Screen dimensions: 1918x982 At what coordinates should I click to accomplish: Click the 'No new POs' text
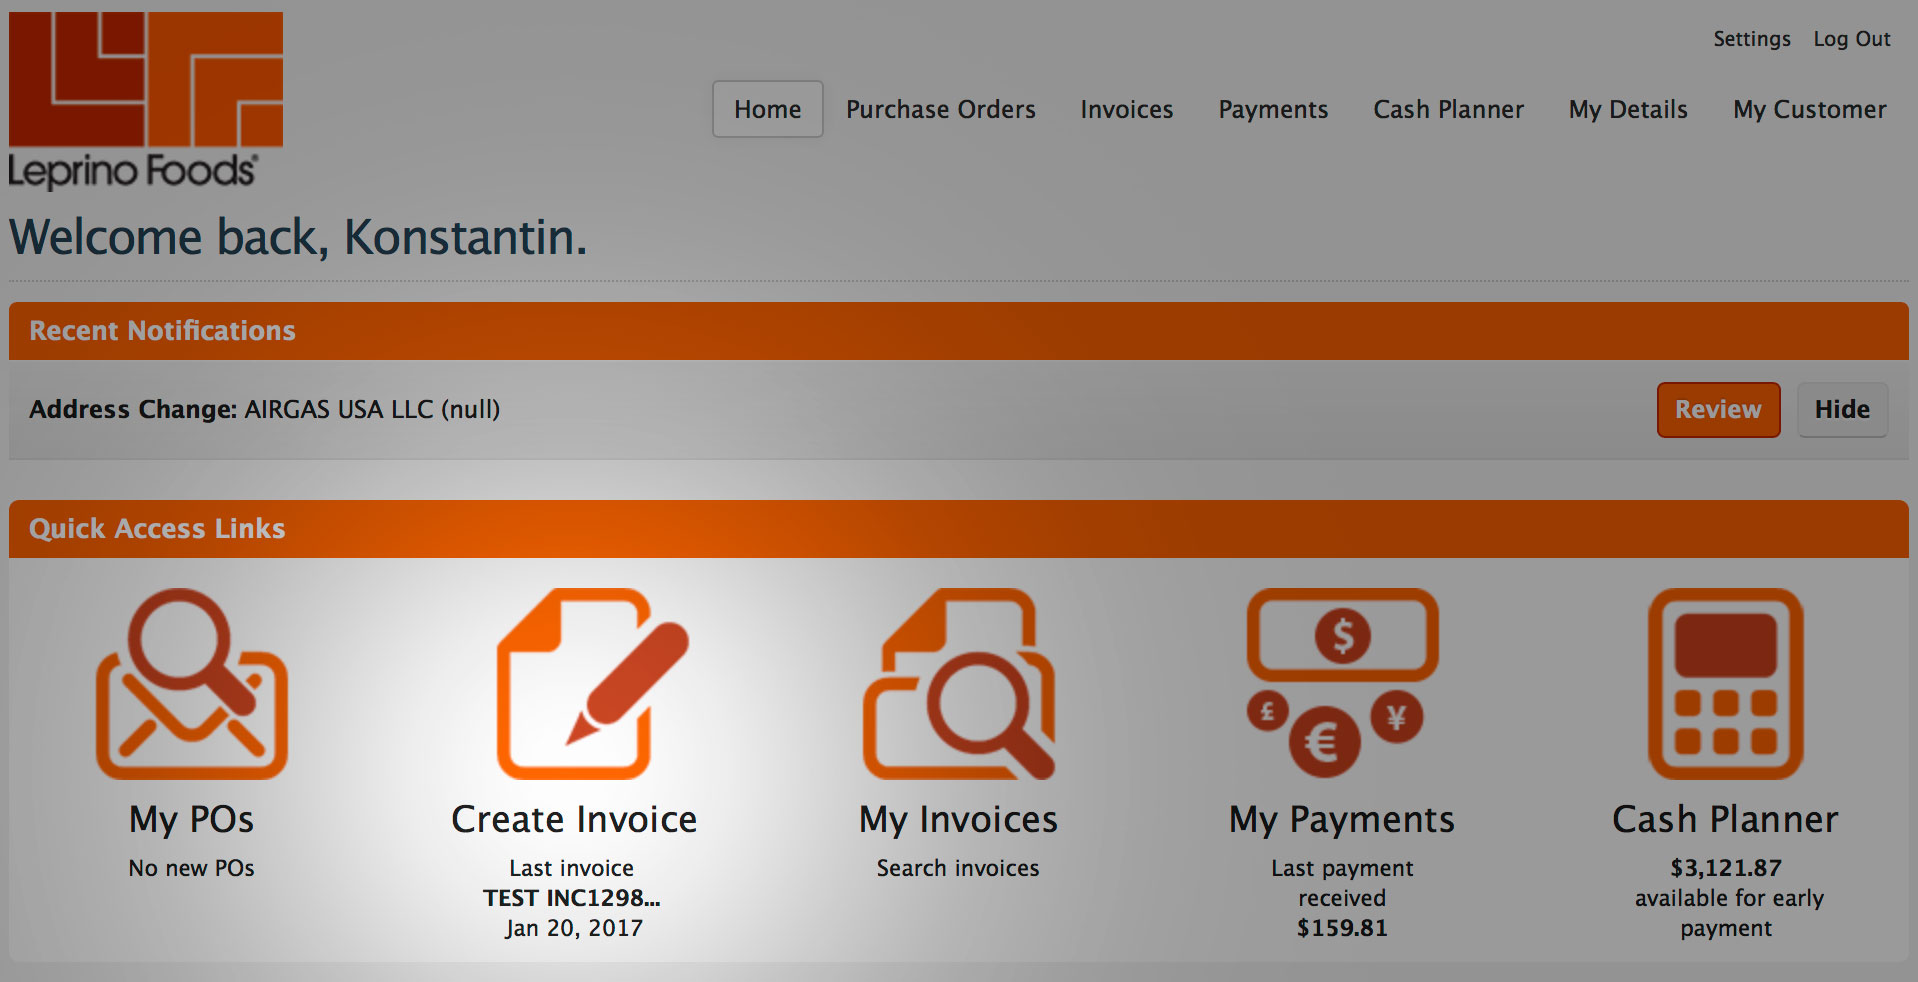[x=191, y=868]
